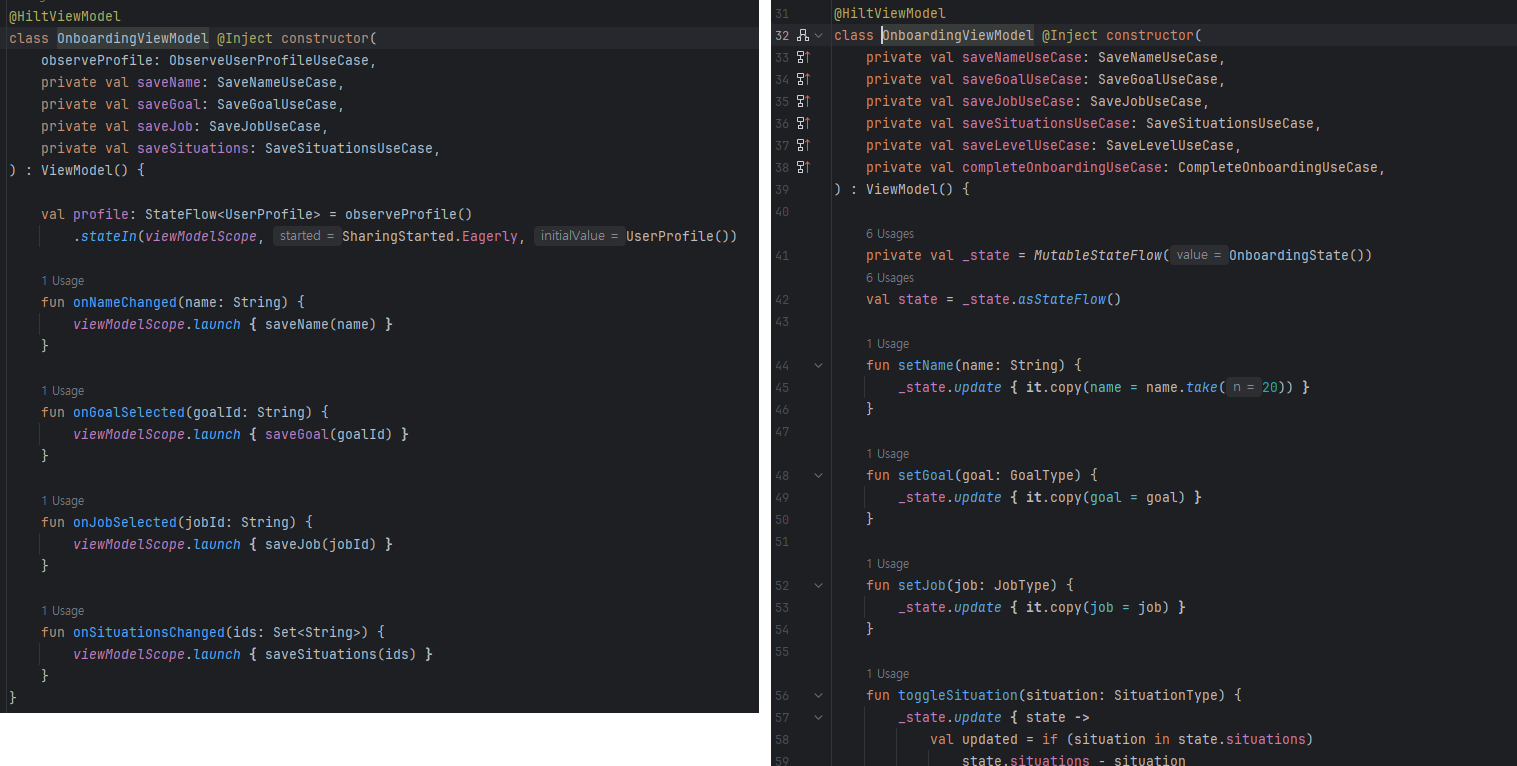
Task: Click the toggleSituation function name on line 56
Action: 957,695
